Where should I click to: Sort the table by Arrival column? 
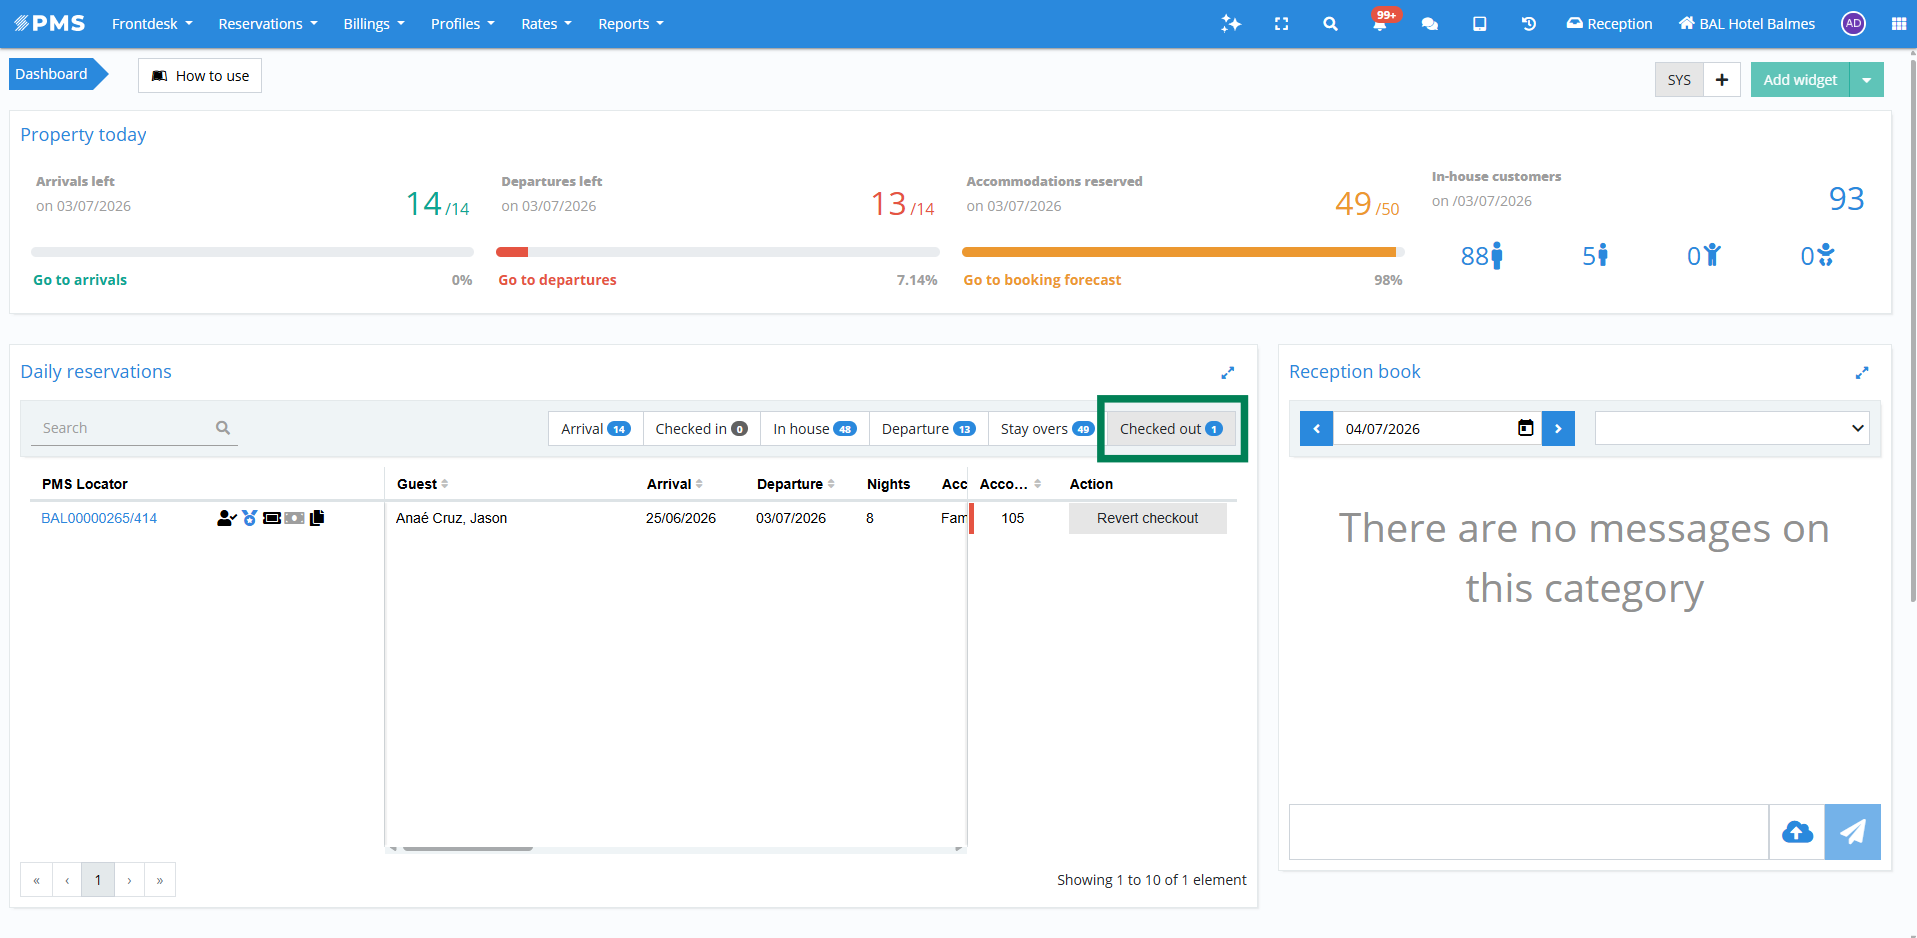(675, 484)
